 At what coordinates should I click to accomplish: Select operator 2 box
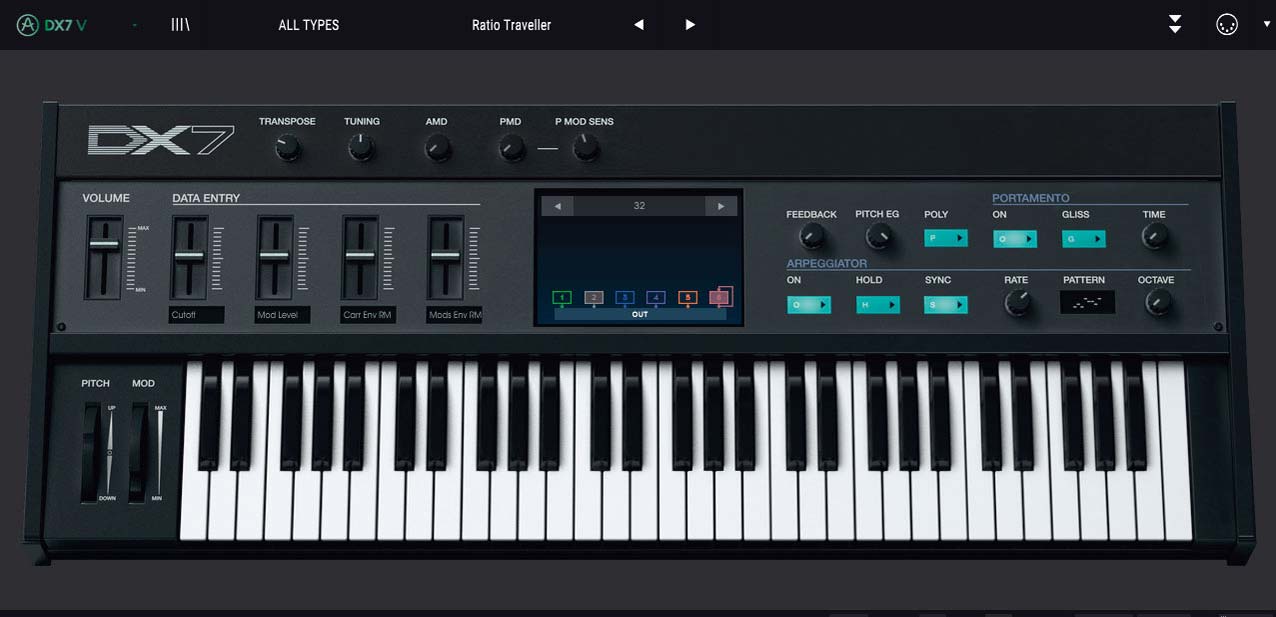(594, 297)
